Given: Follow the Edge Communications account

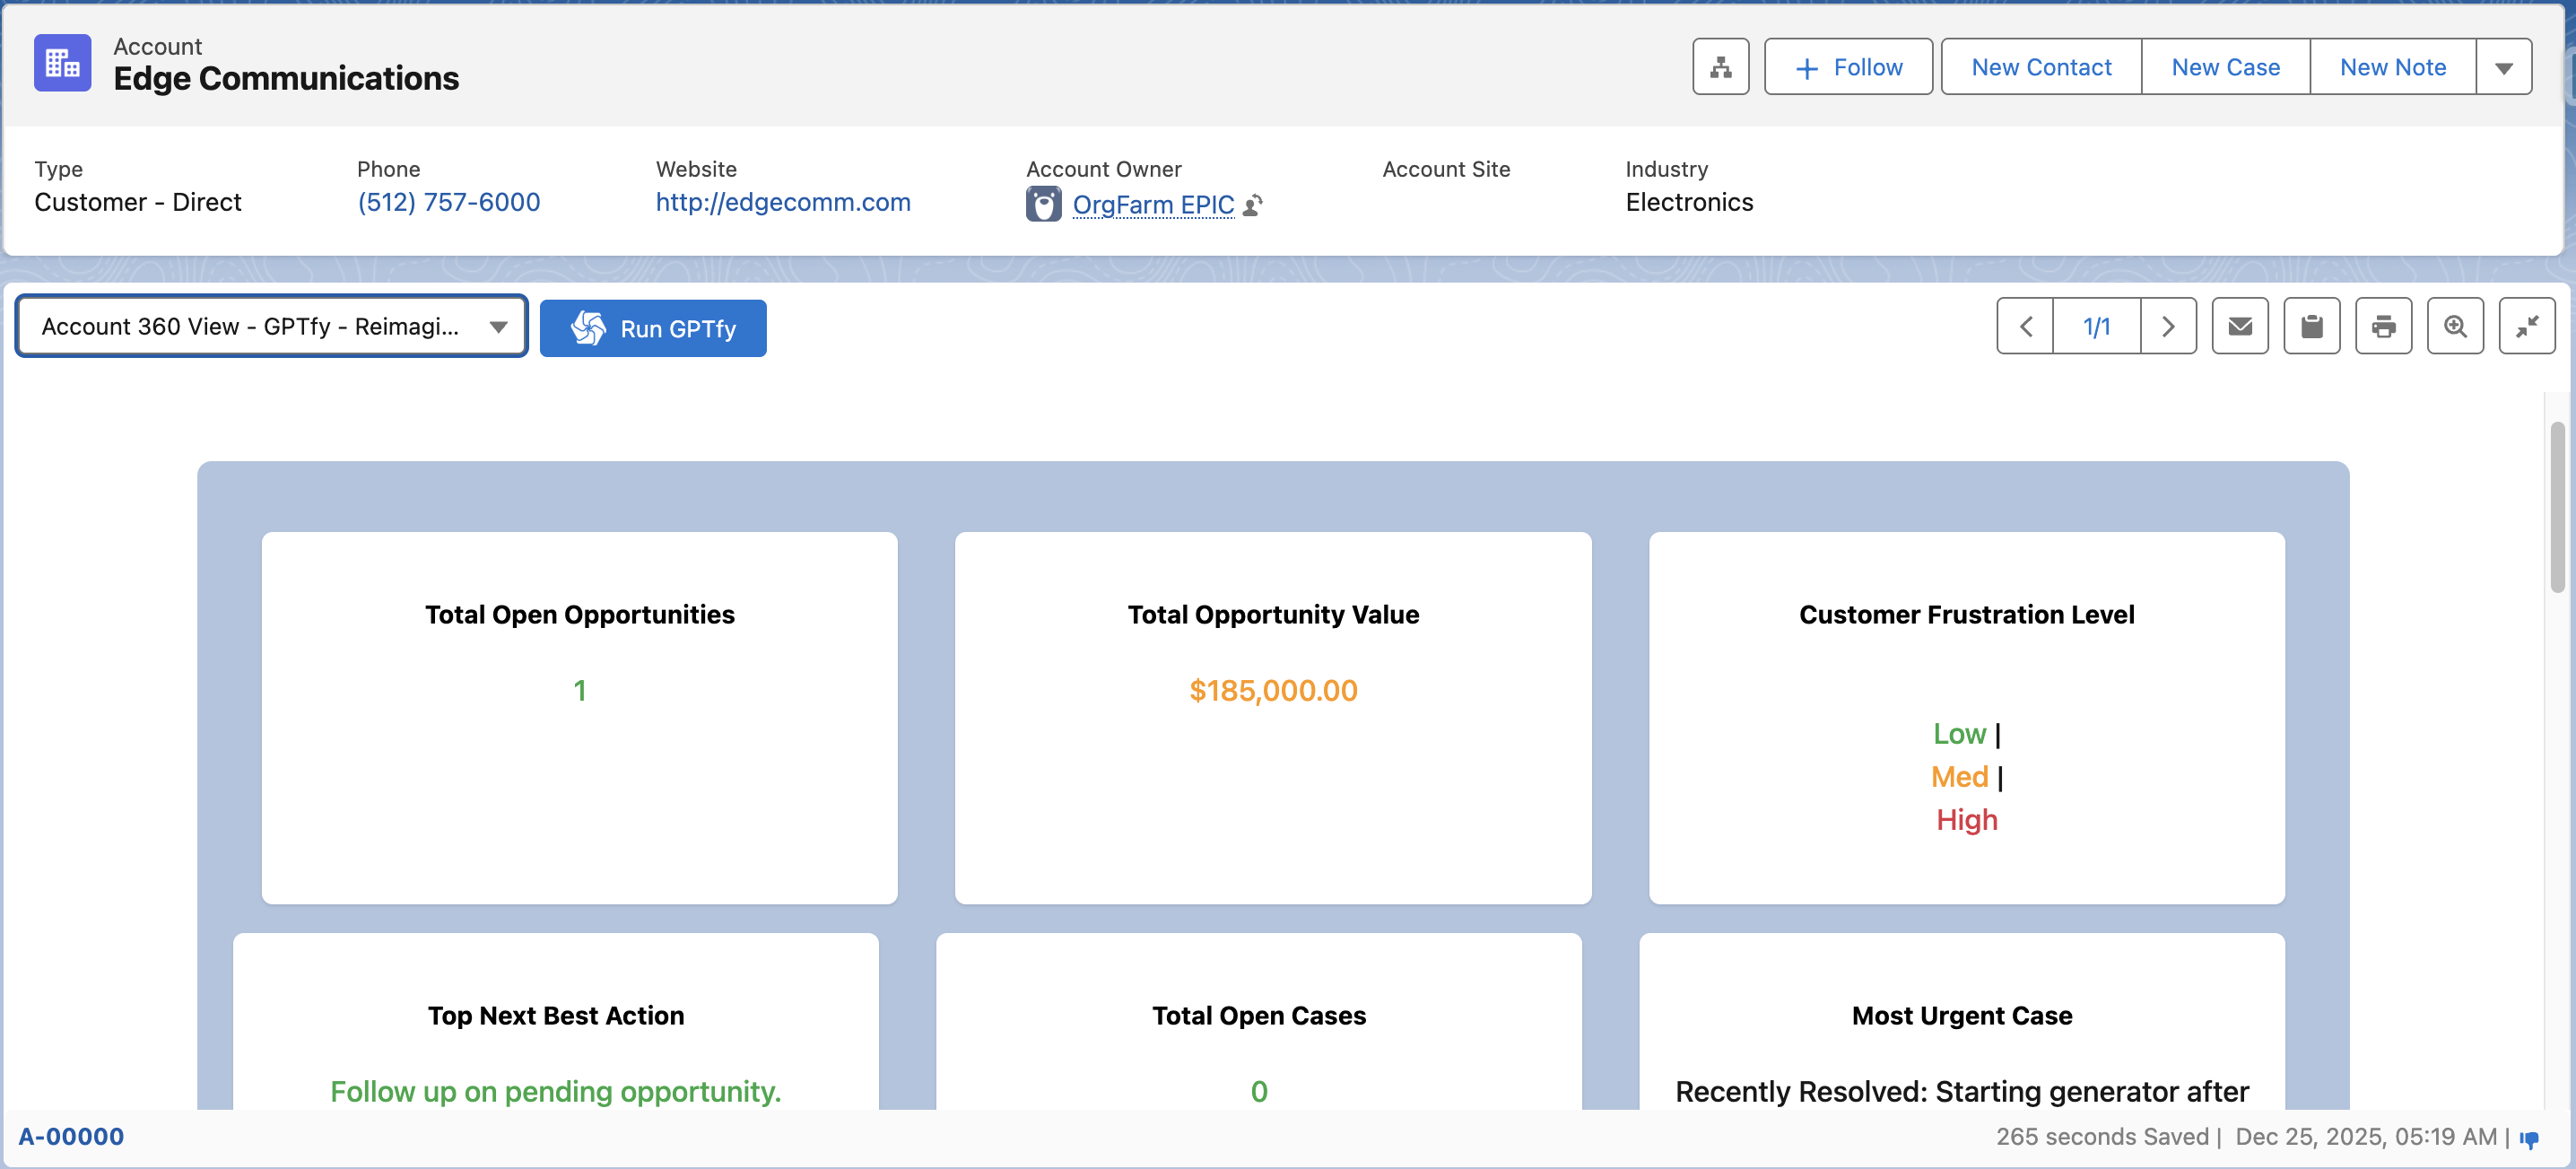Looking at the screenshot, I should click(1848, 67).
